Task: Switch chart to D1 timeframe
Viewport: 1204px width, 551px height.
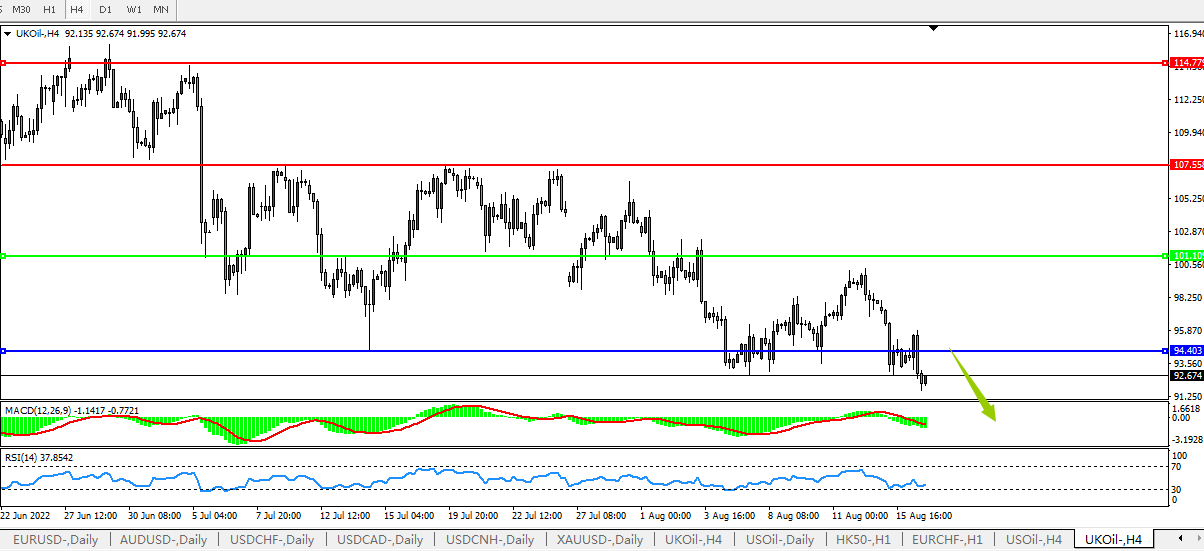Action: coord(105,9)
